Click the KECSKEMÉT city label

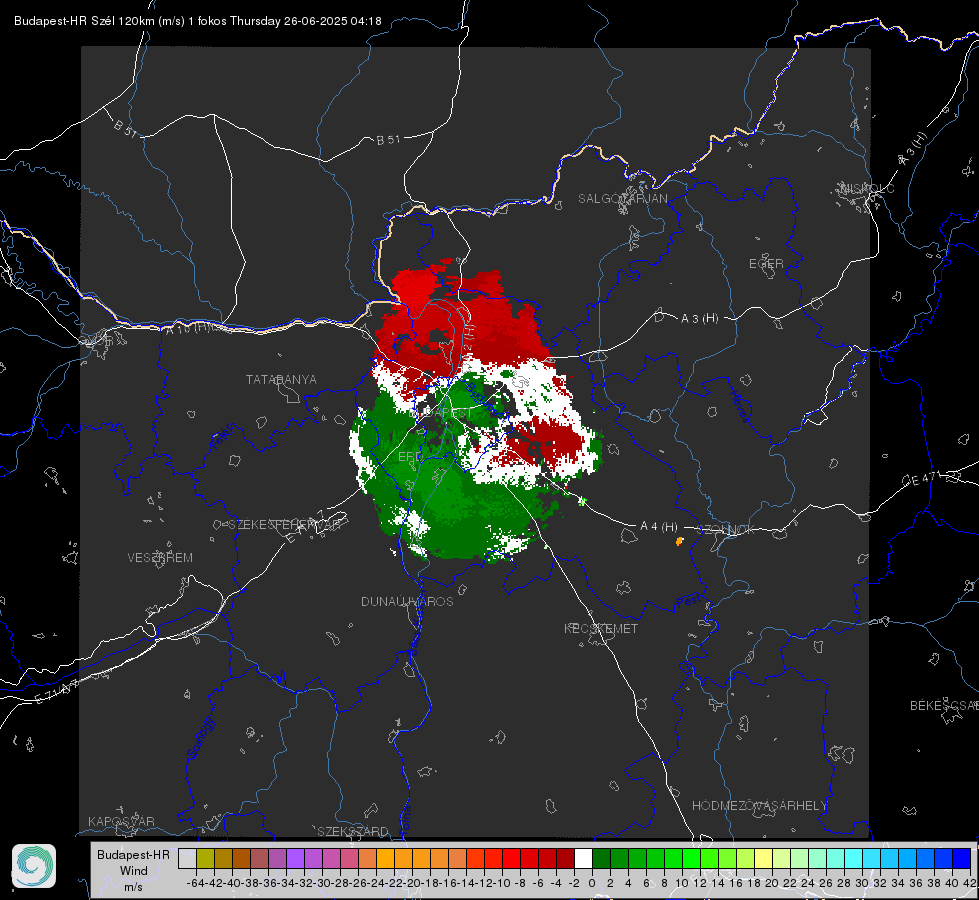point(601,629)
